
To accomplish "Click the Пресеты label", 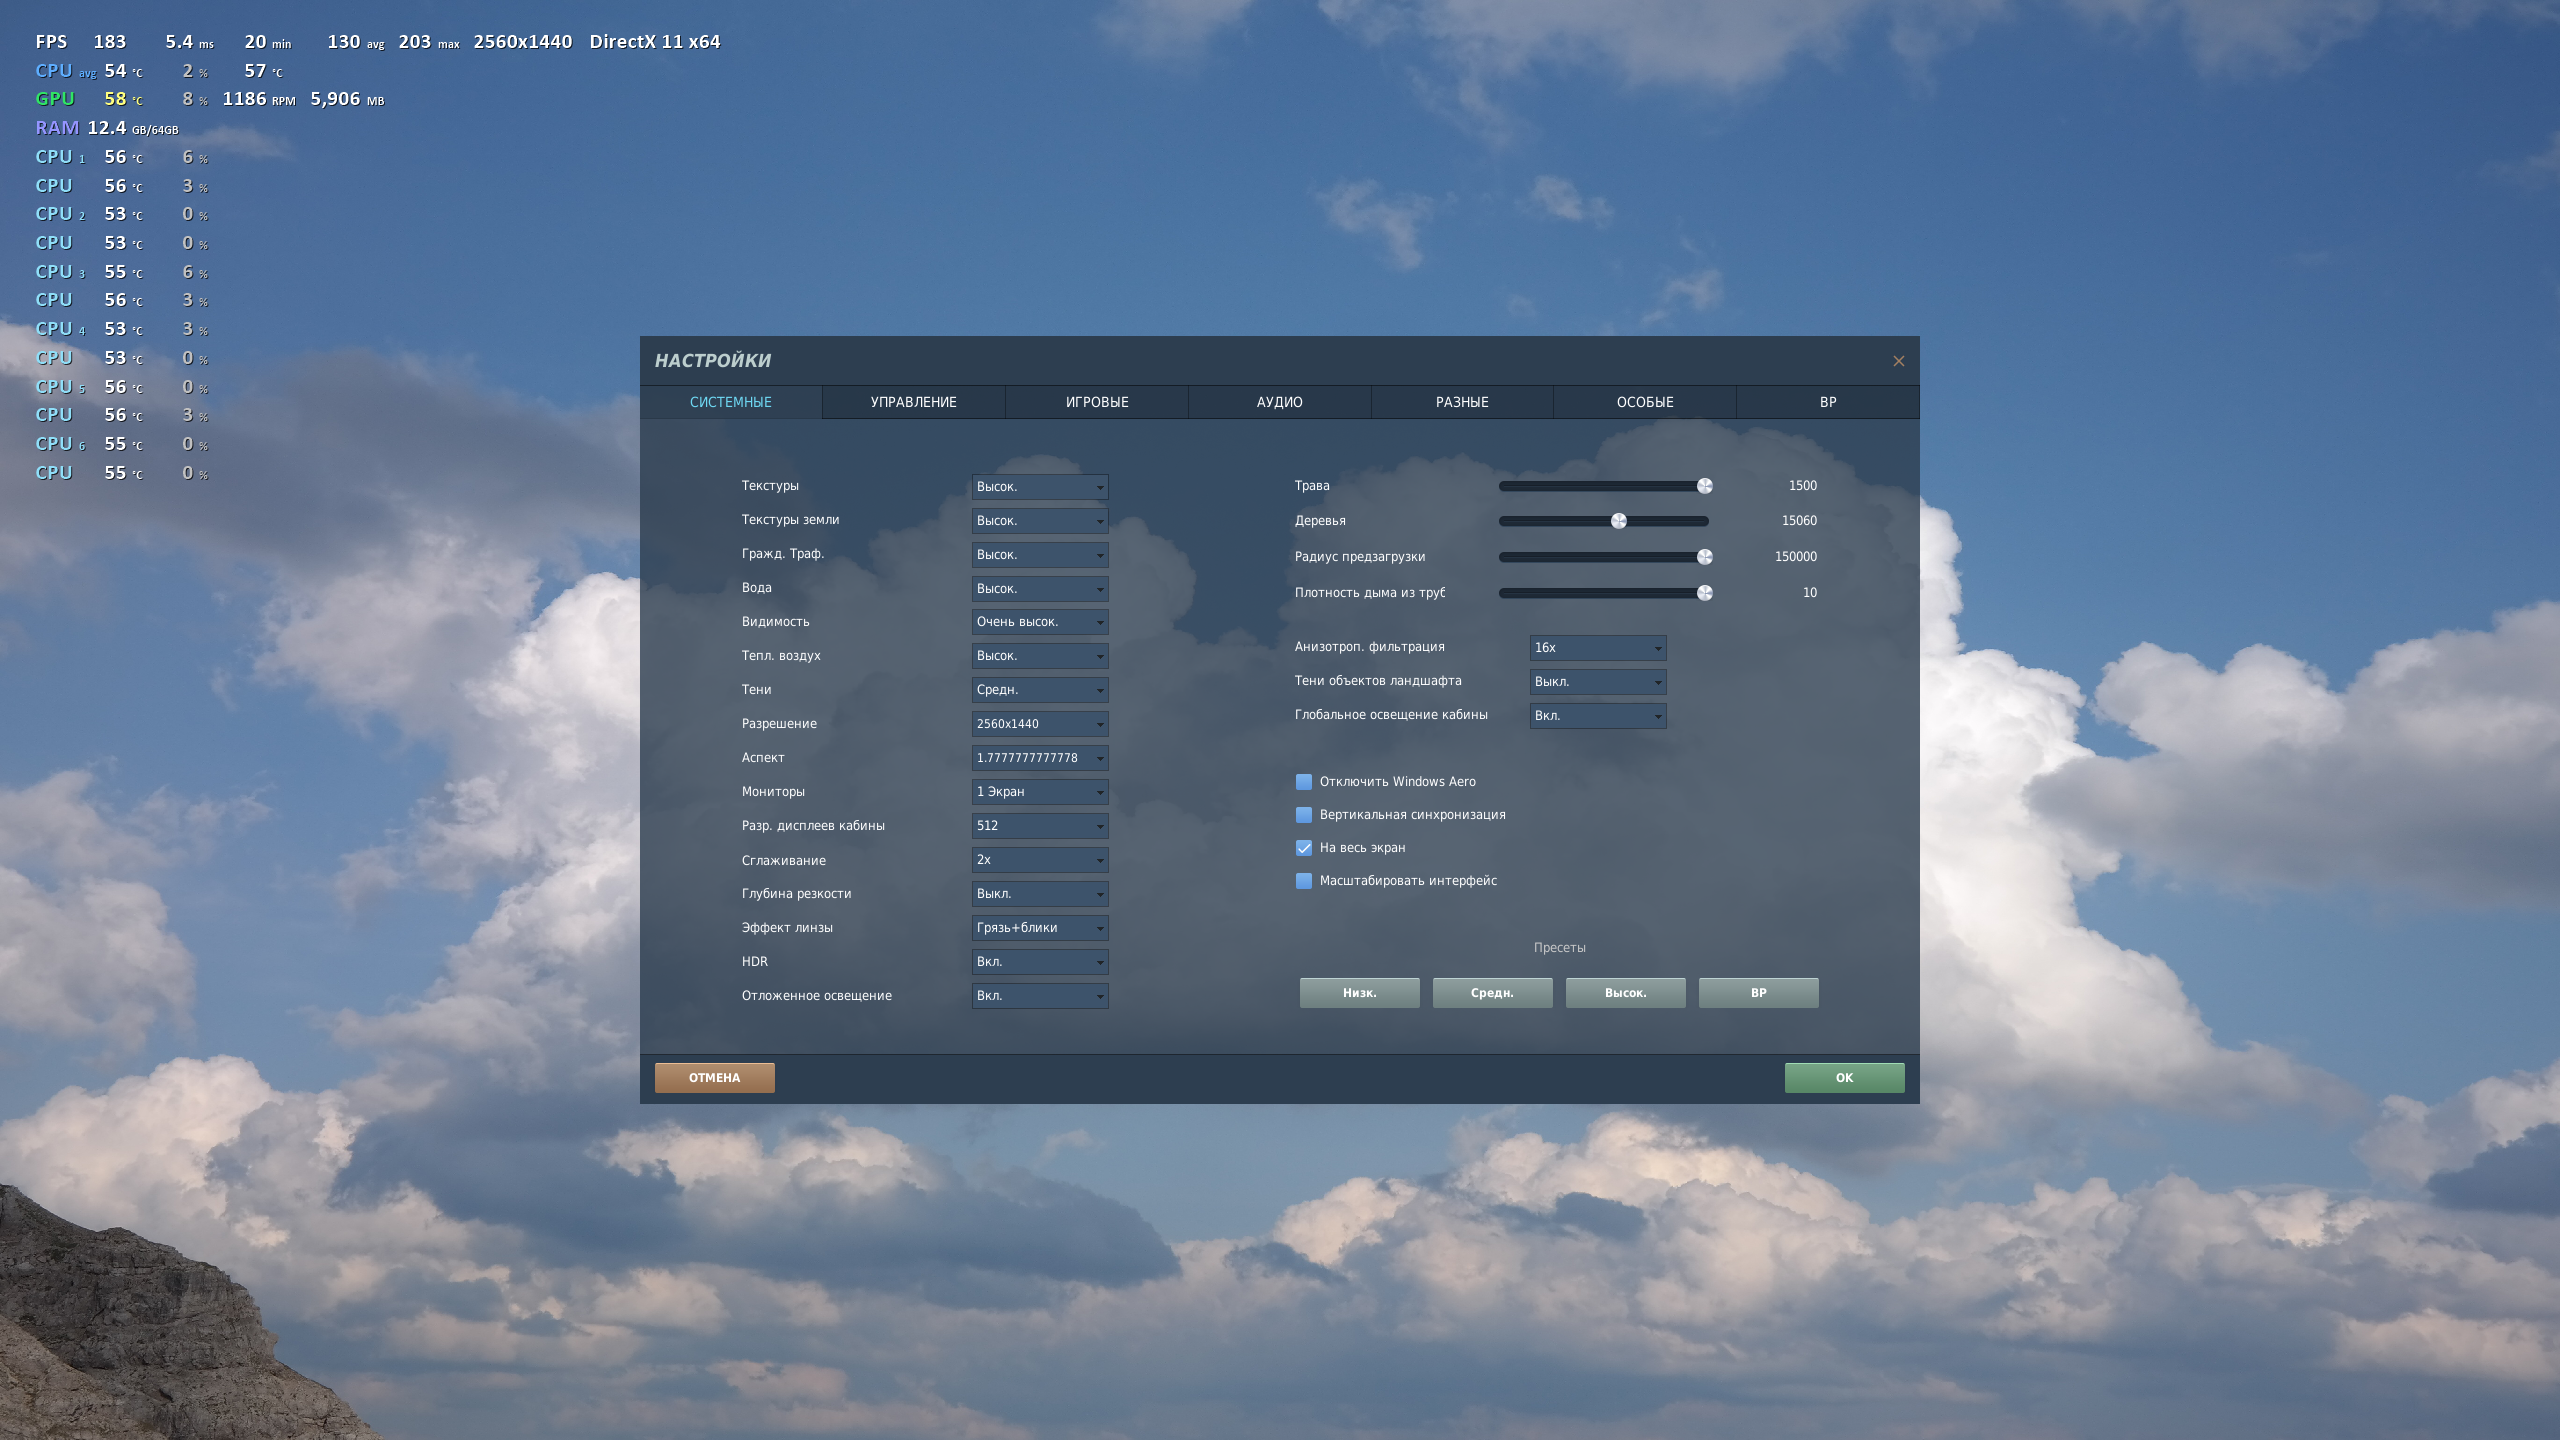I will pyautogui.click(x=1560, y=948).
